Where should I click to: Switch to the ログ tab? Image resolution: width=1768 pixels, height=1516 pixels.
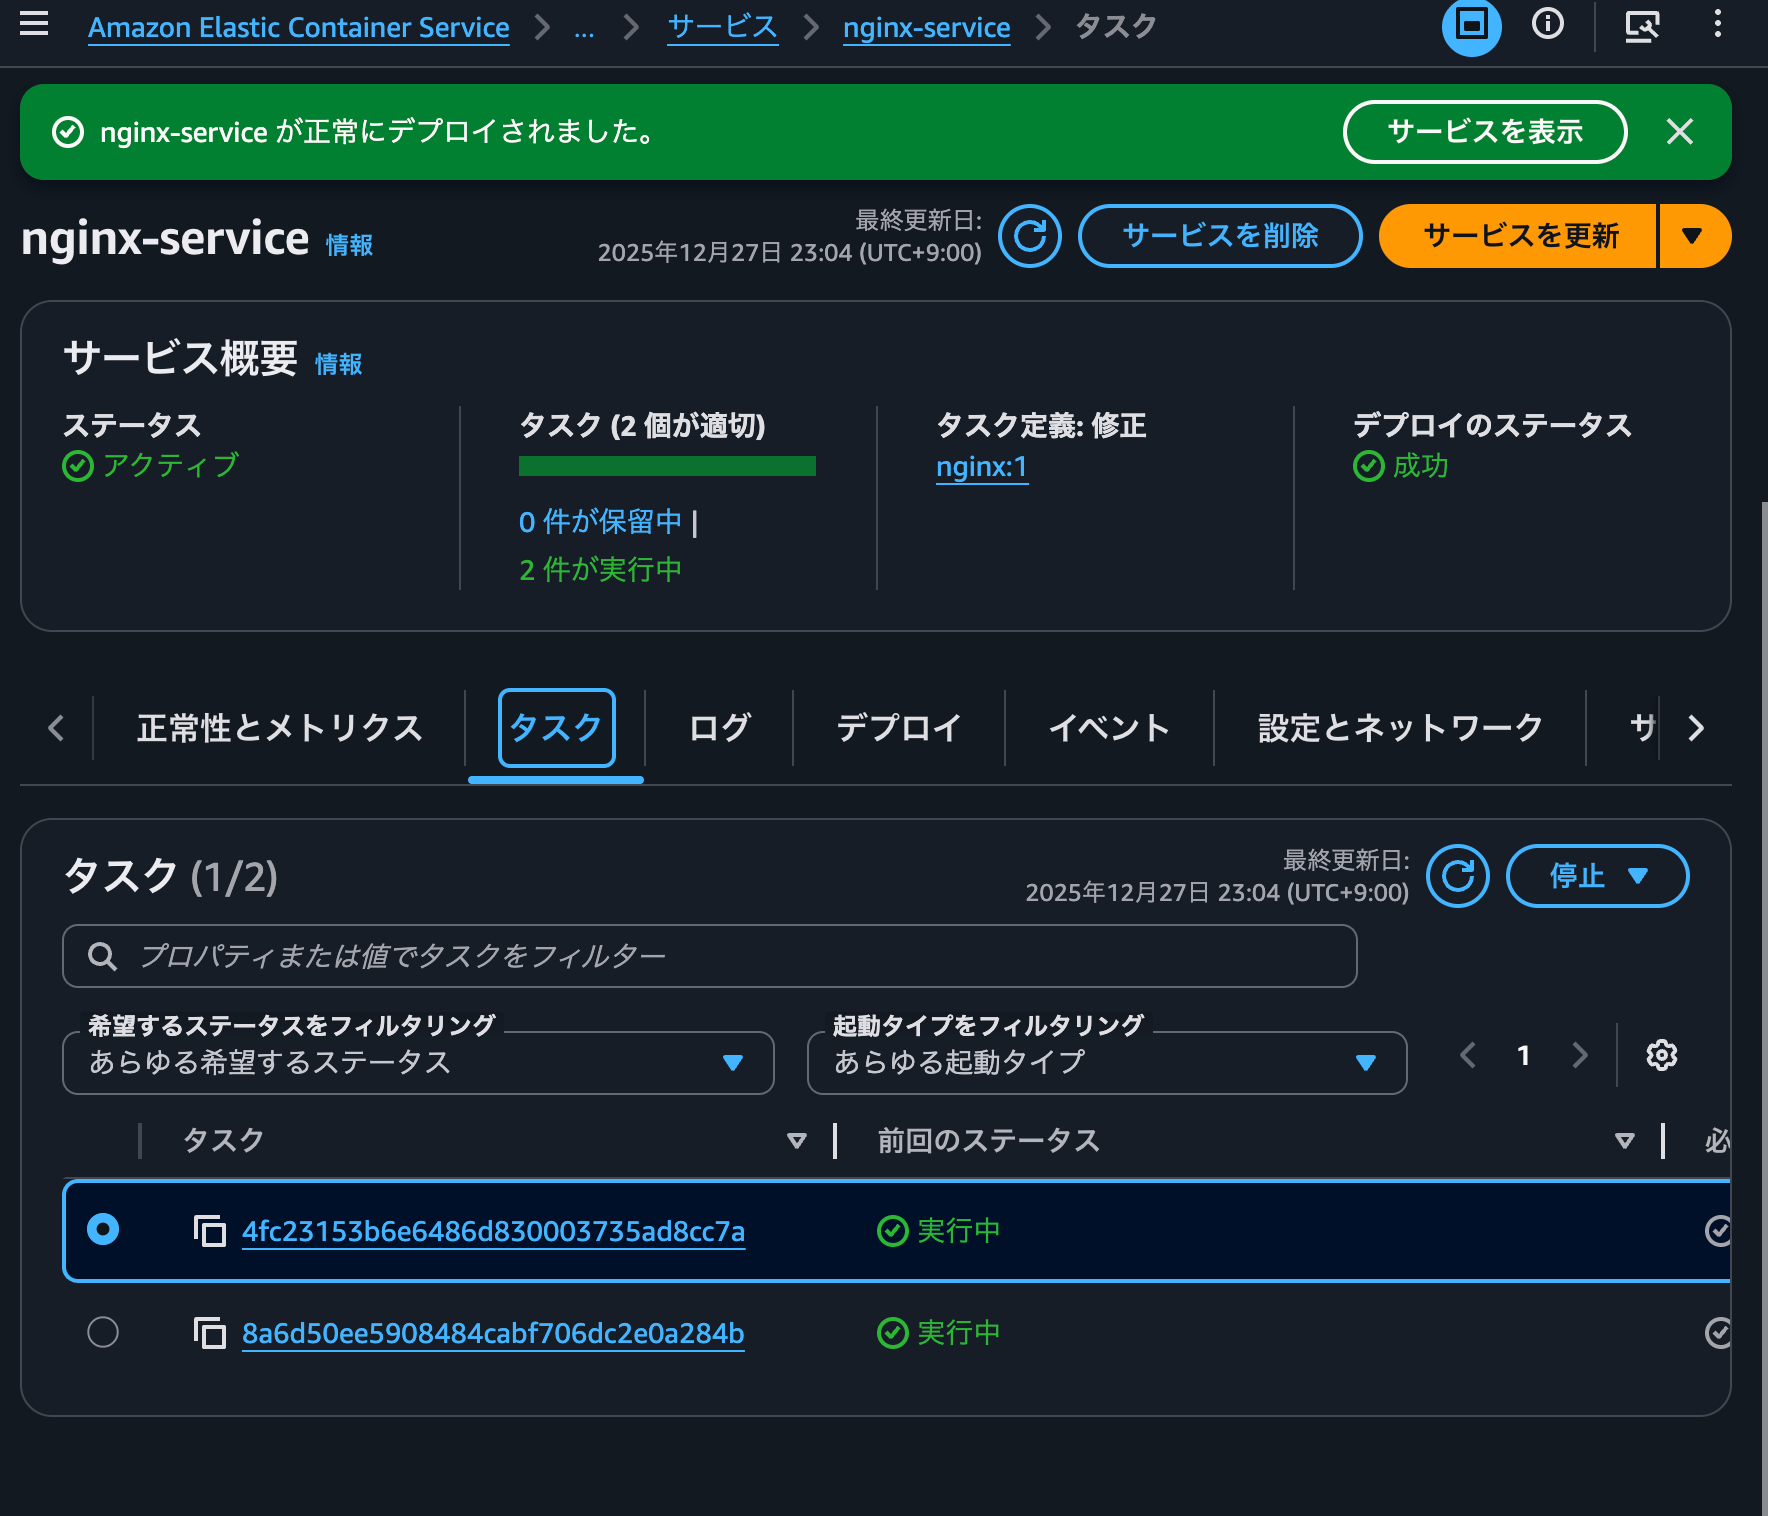click(x=717, y=728)
